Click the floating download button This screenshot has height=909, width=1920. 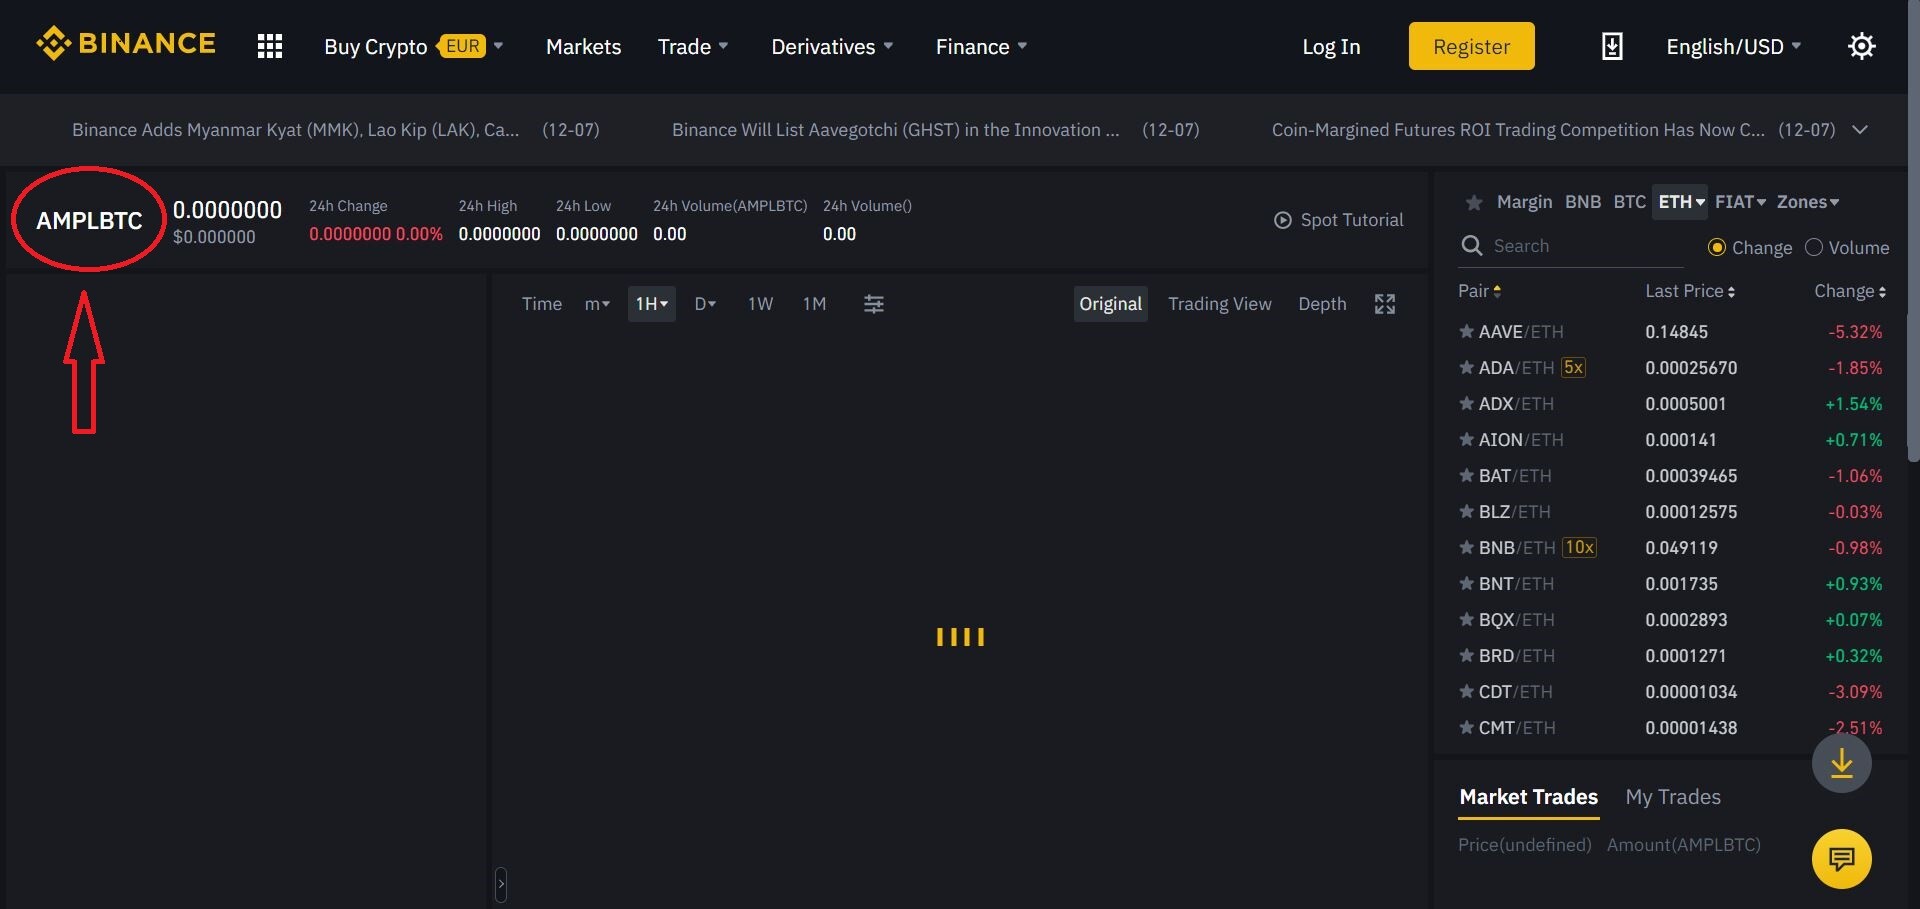pyautogui.click(x=1841, y=762)
